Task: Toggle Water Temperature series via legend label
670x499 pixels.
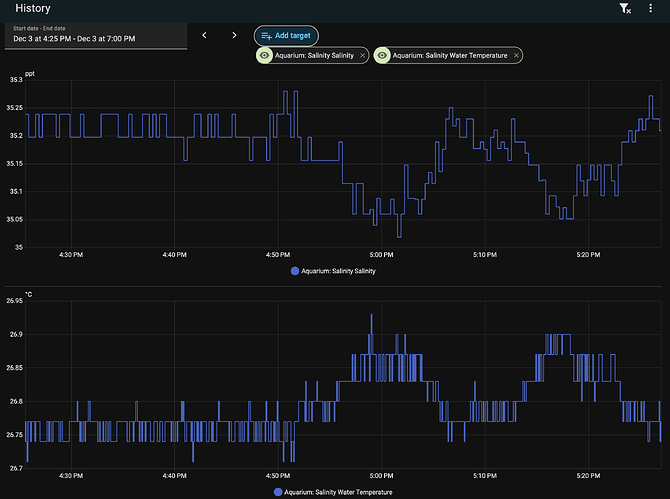Action: tap(338, 492)
